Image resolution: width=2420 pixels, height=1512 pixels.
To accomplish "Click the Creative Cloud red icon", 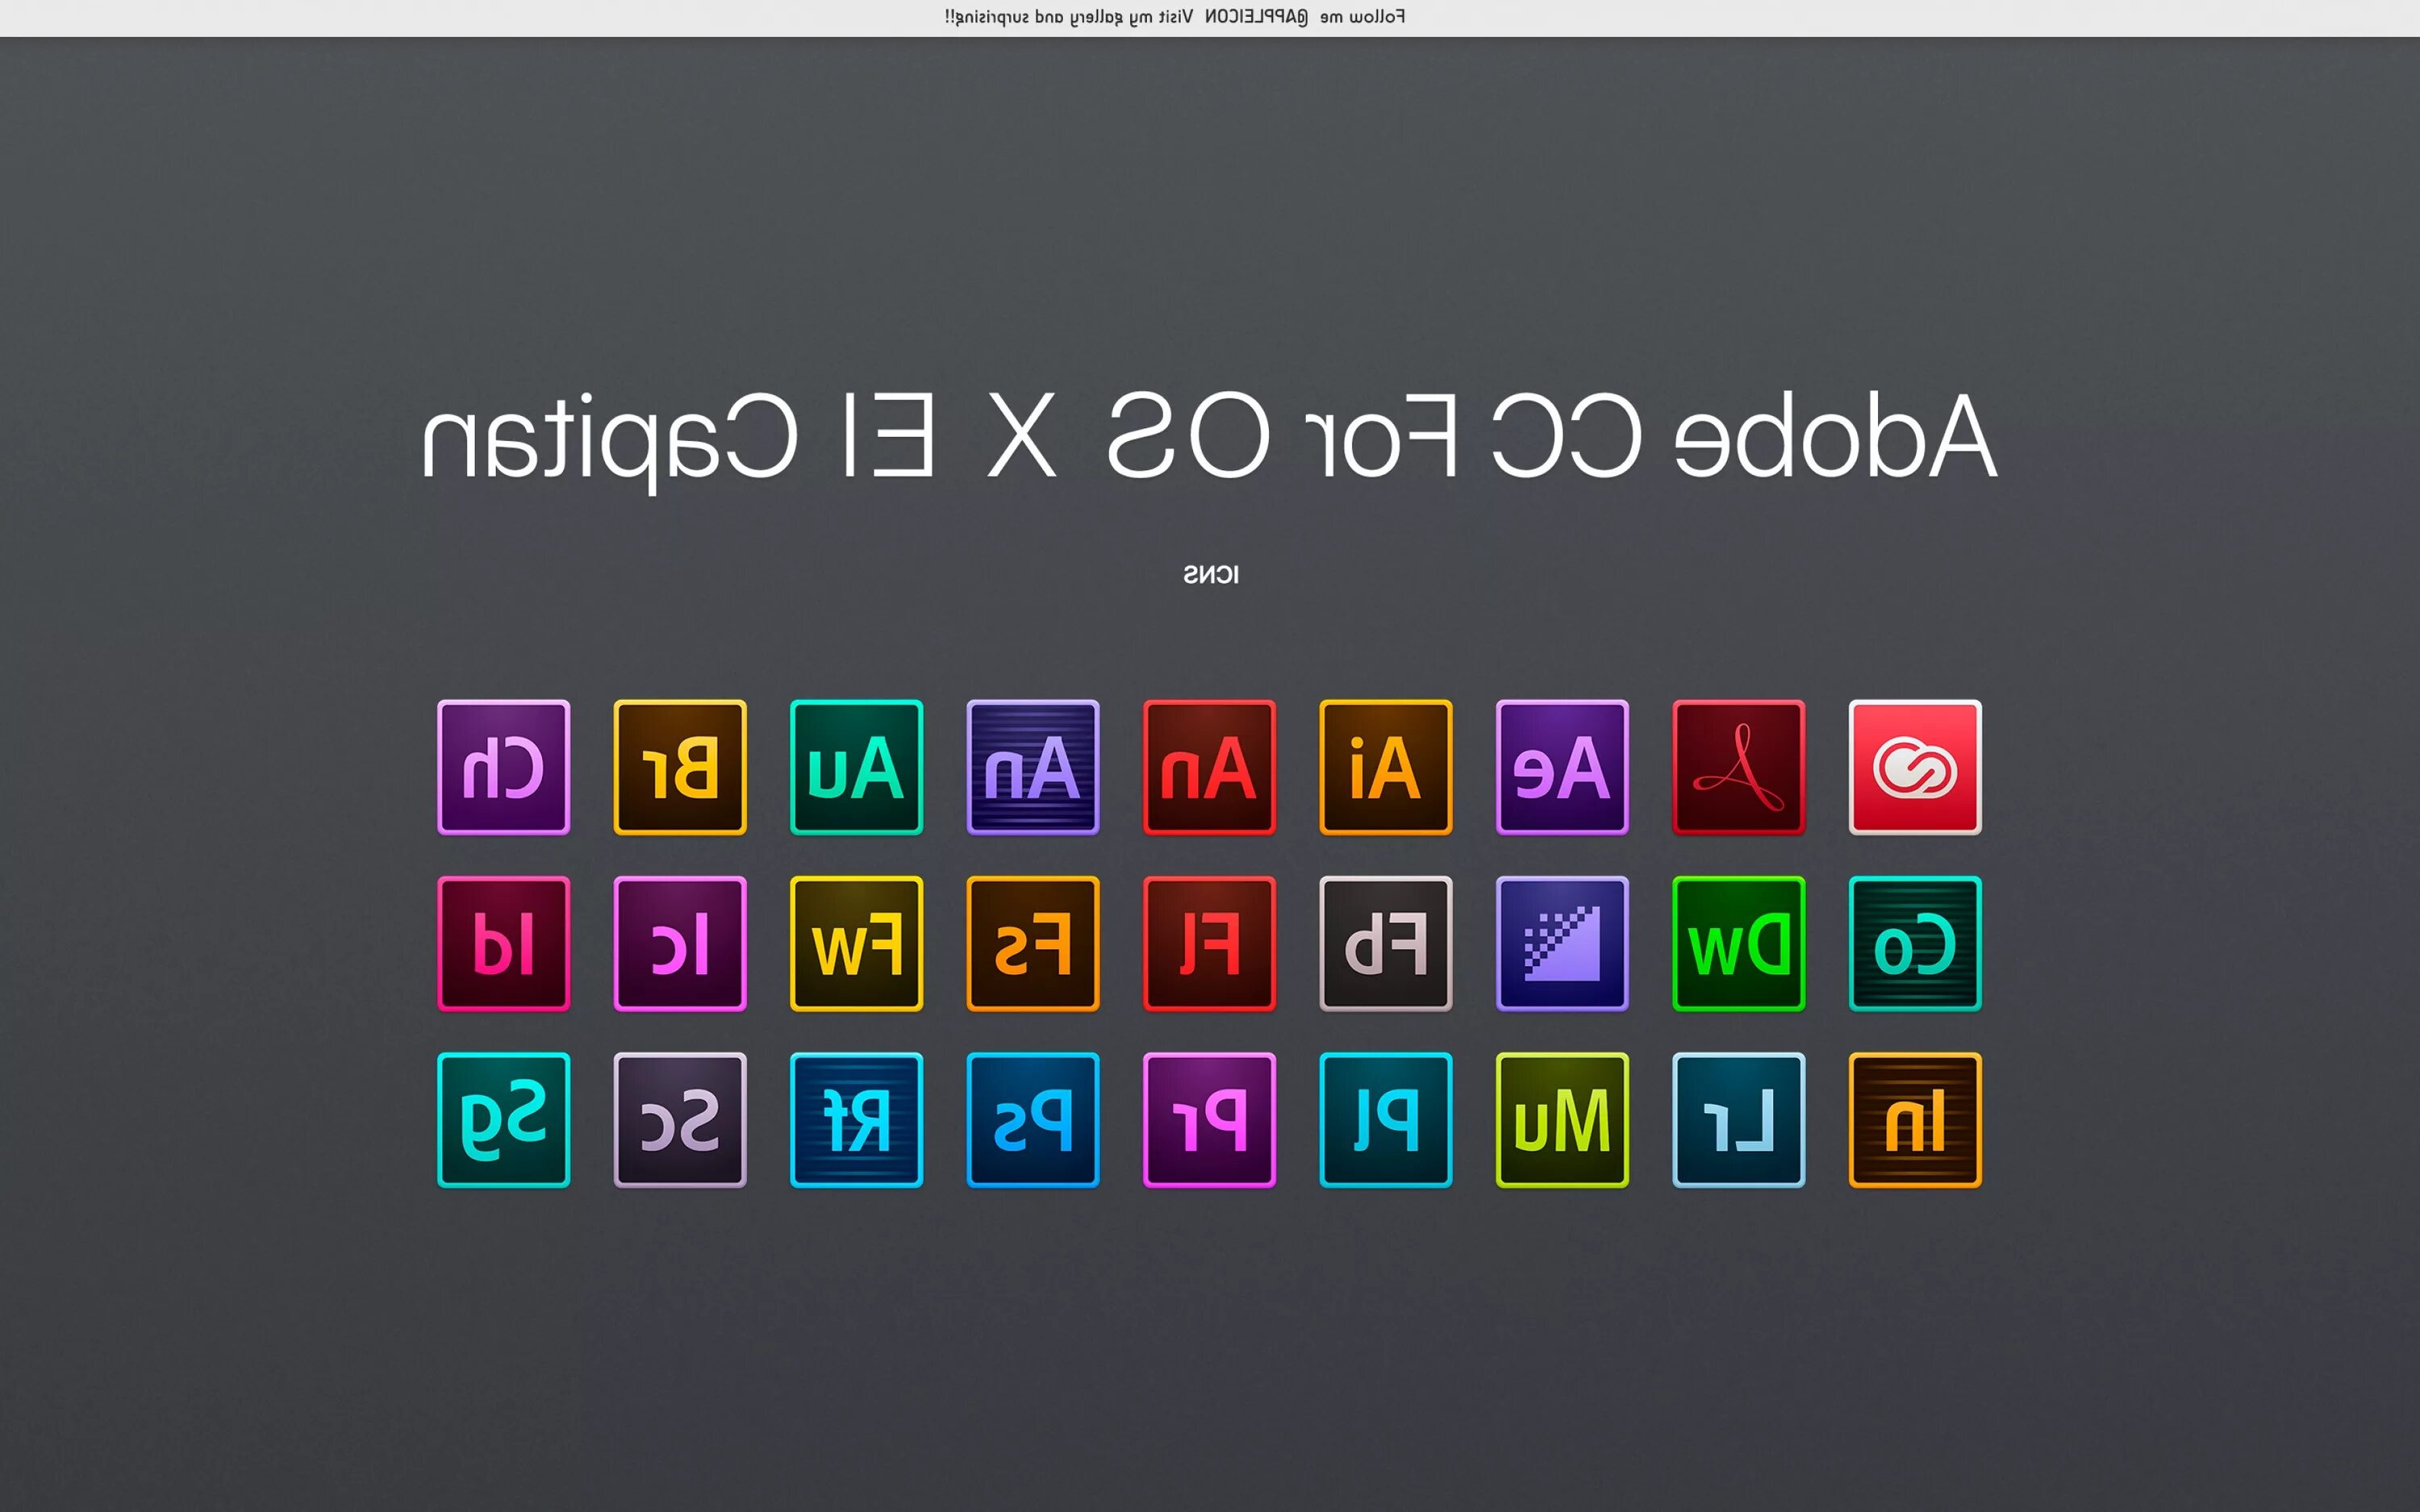I will click(x=1914, y=767).
